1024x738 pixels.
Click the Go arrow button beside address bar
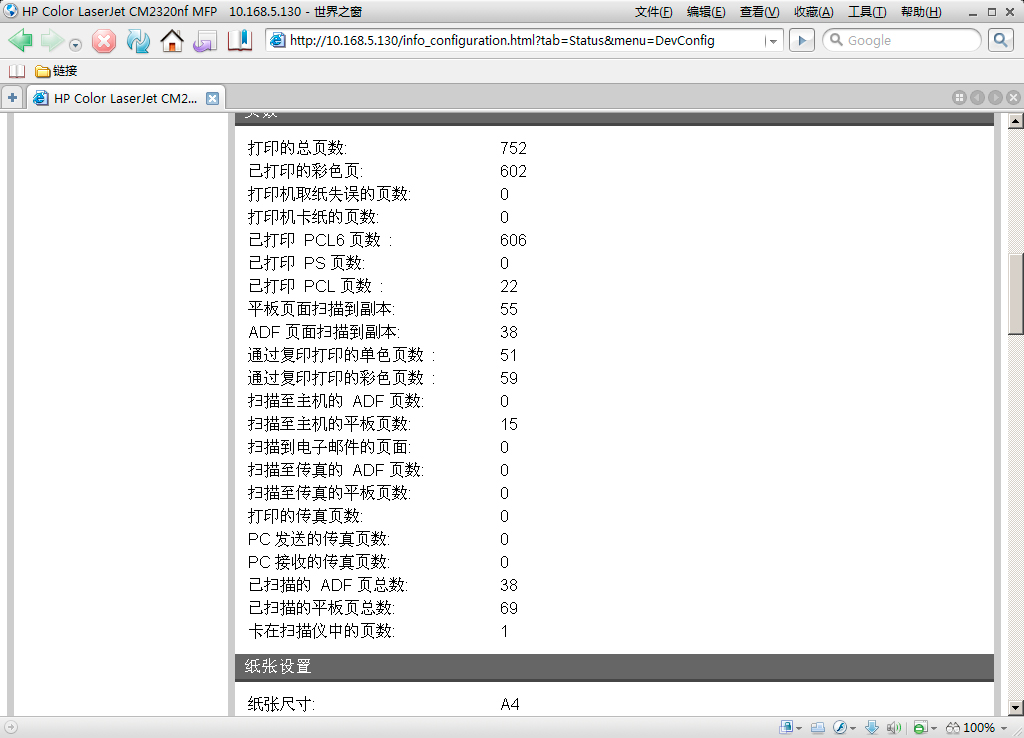coord(801,40)
